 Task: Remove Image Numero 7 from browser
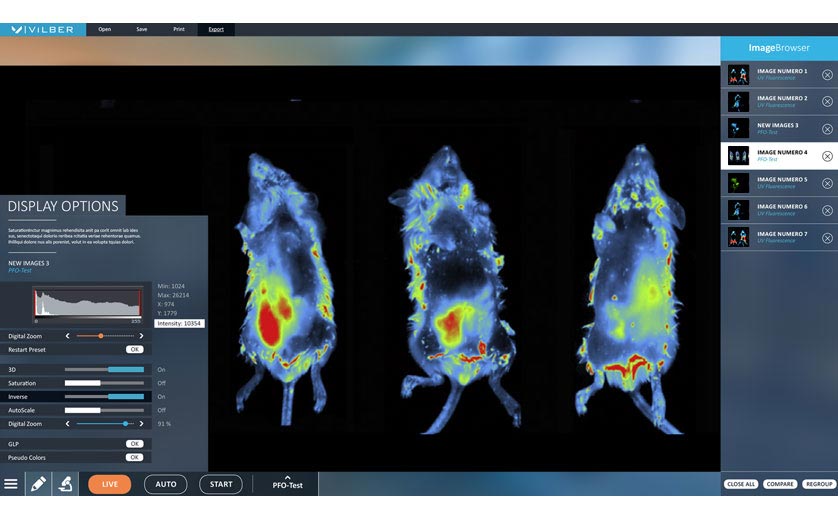827,237
